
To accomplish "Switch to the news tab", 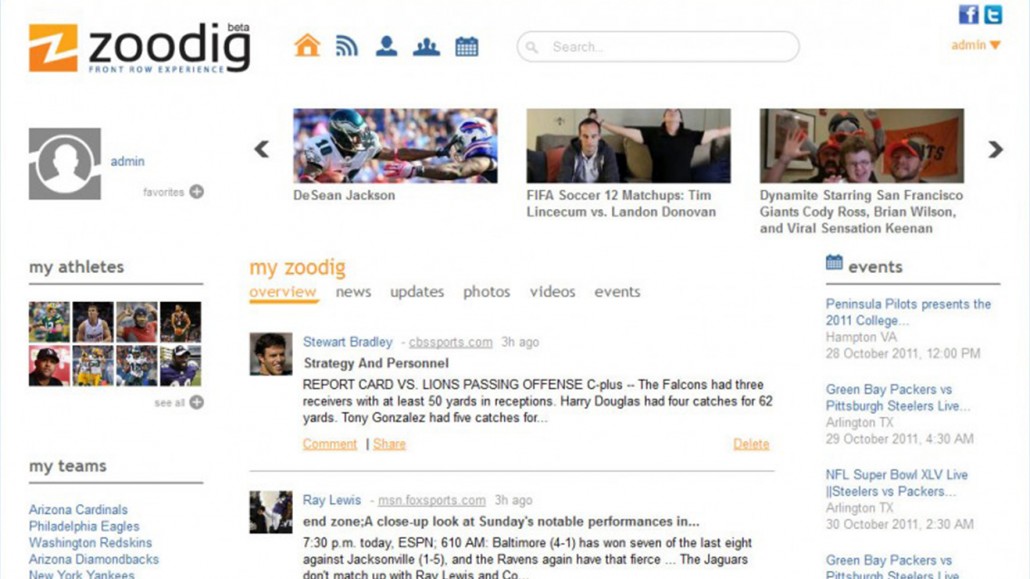I will 353,292.
